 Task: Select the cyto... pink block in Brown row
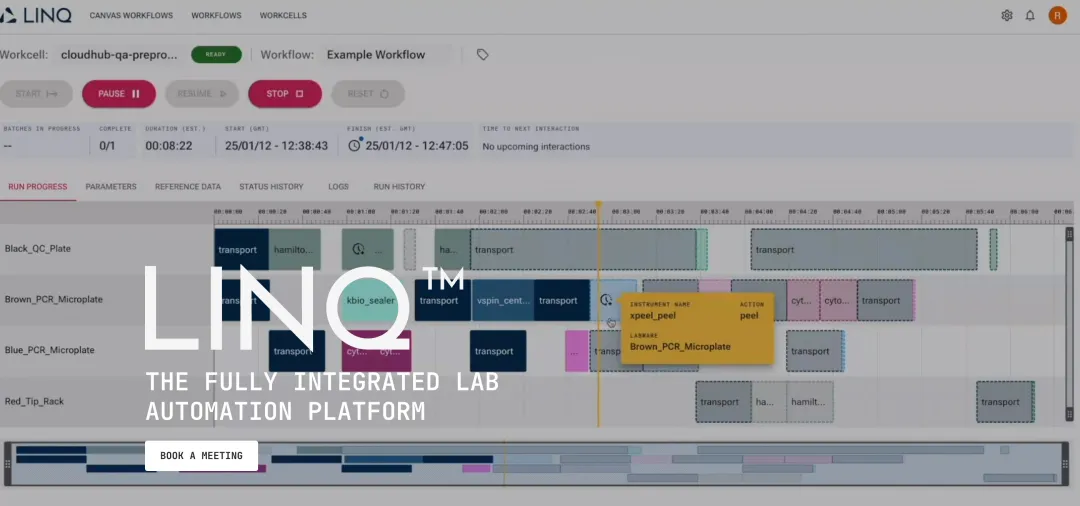click(838, 300)
